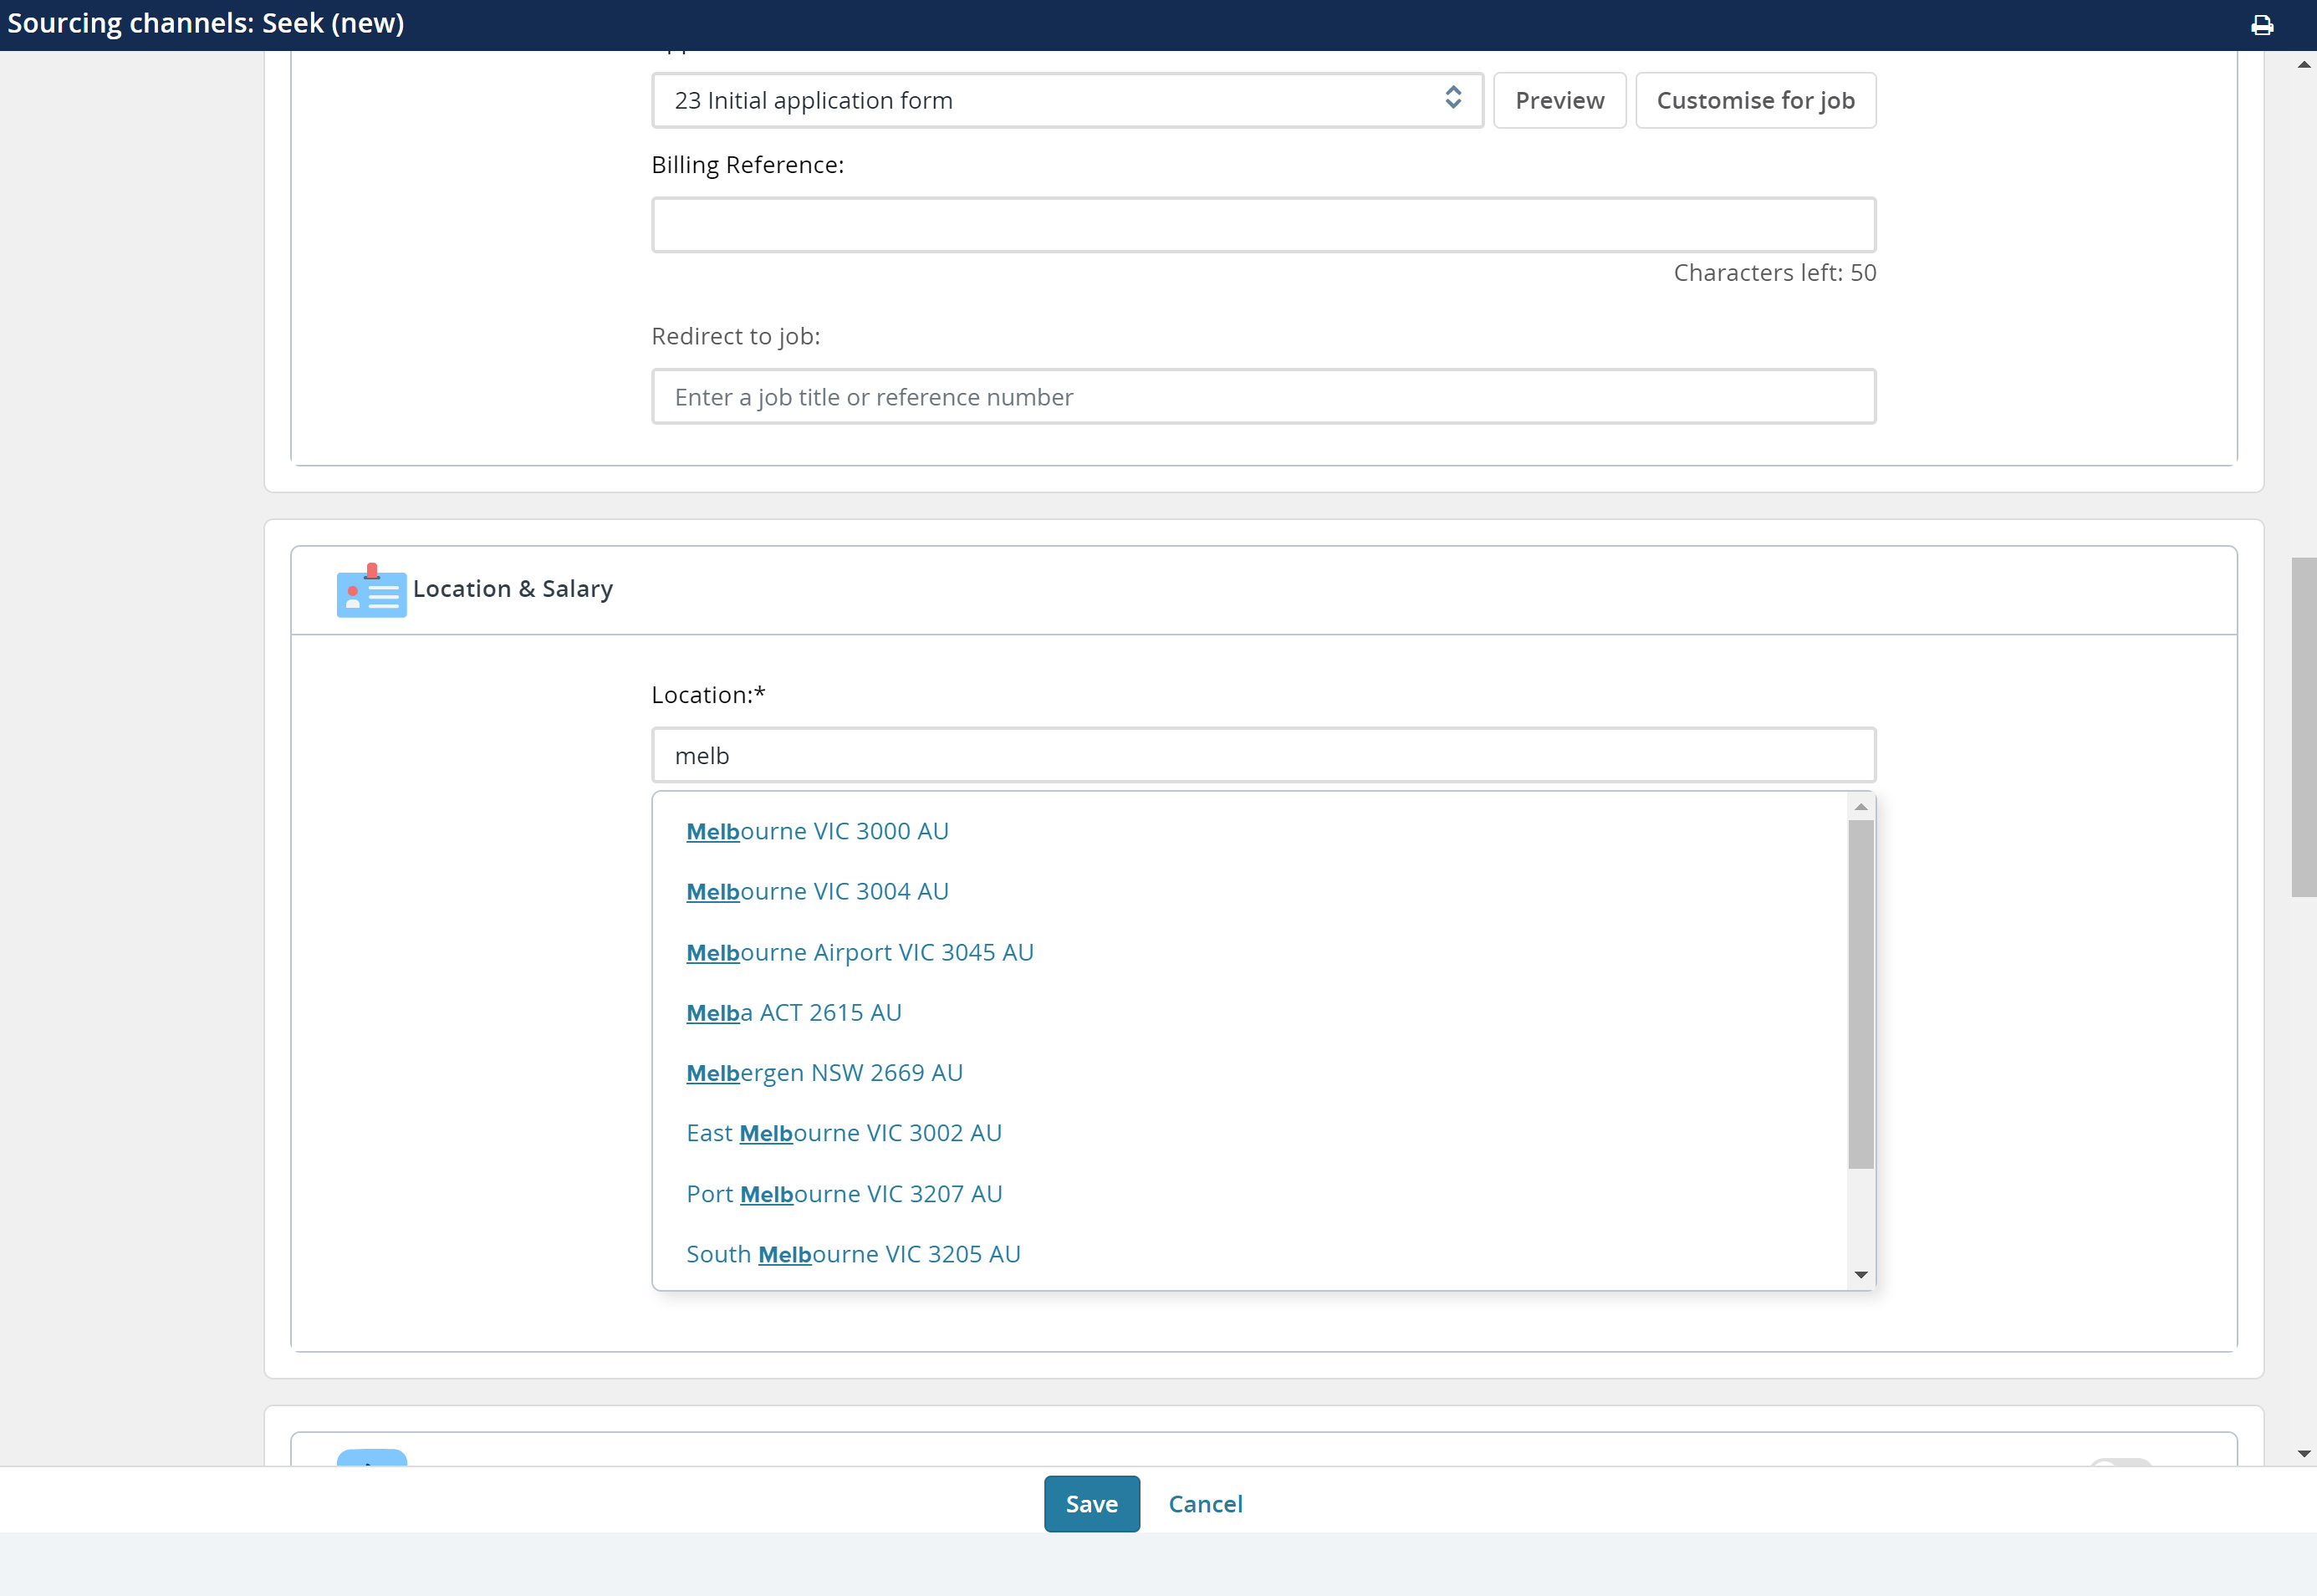Image resolution: width=2317 pixels, height=1596 pixels.
Task: Click the suggestion list scrollbar thumb
Action: coord(1860,994)
